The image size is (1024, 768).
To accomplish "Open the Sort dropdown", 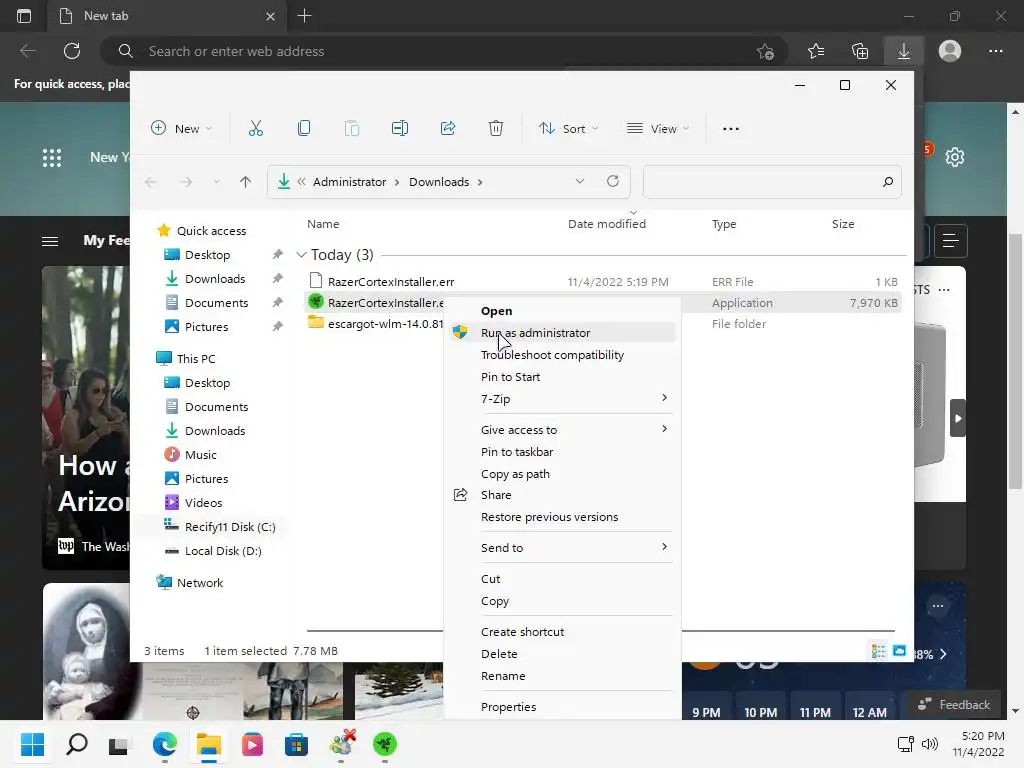I will 568,129.
